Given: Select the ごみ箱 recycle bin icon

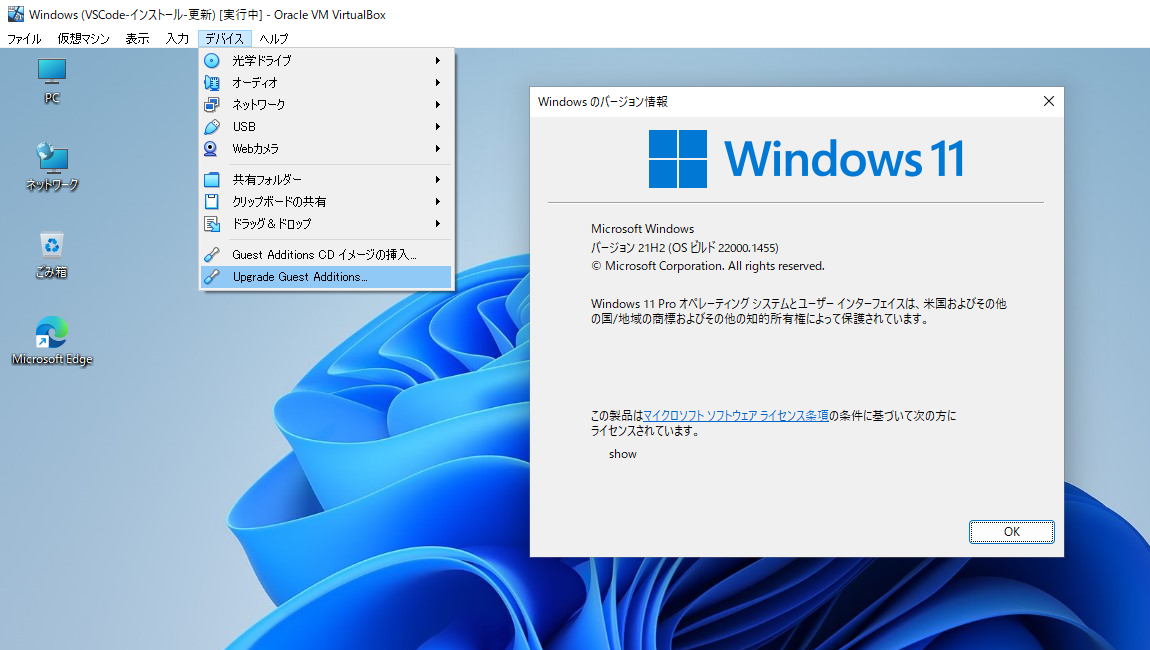Looking at the screenshot, I should coord(51,255).
